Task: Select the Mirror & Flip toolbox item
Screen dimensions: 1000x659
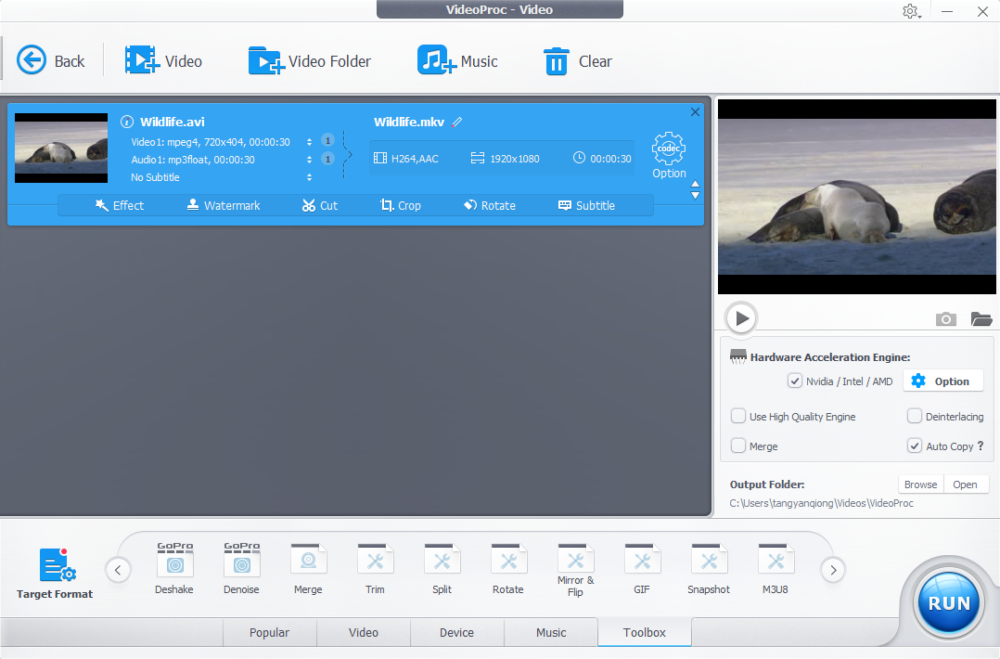Action: [575, 570]
